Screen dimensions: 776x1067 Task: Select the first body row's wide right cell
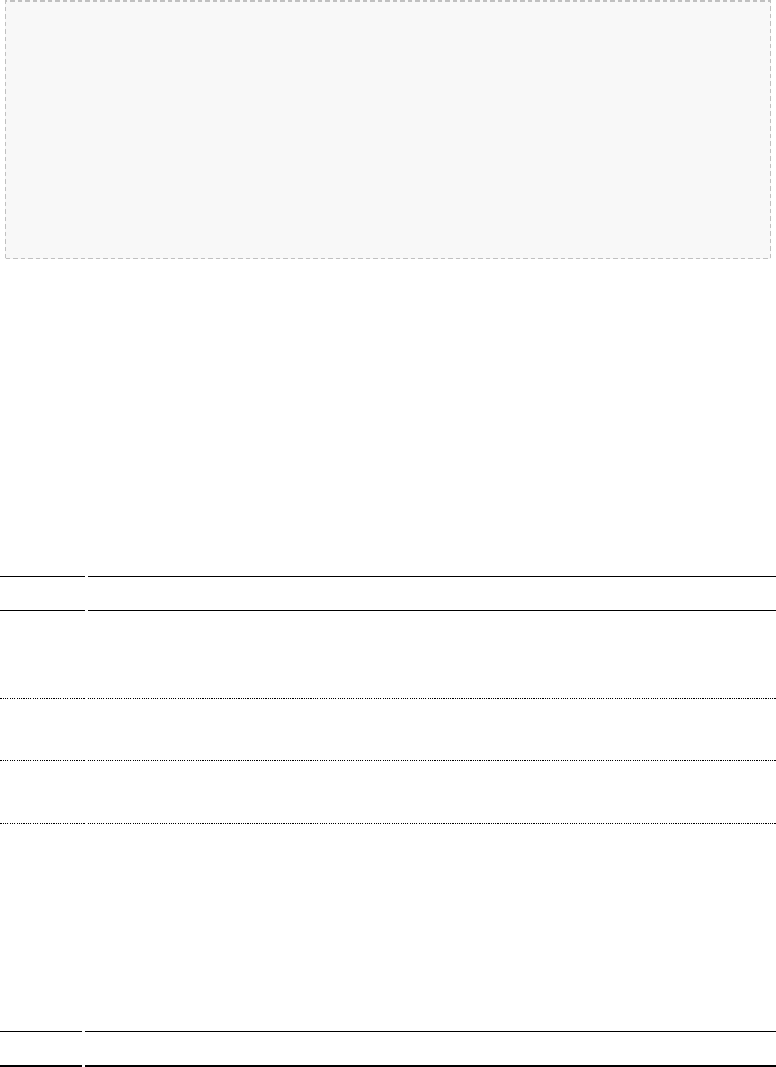(x=432, y=655)
